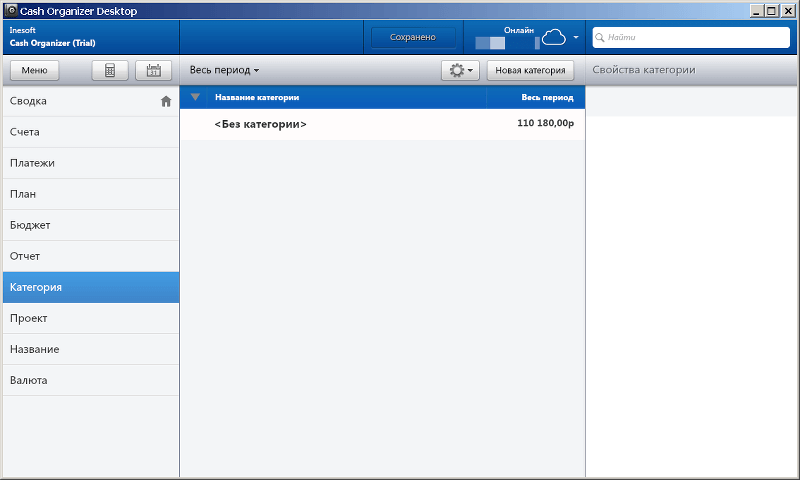This screenshot has height=480, width=800.
Task: Open the Сводка section
Action: [x=91, y=101]
